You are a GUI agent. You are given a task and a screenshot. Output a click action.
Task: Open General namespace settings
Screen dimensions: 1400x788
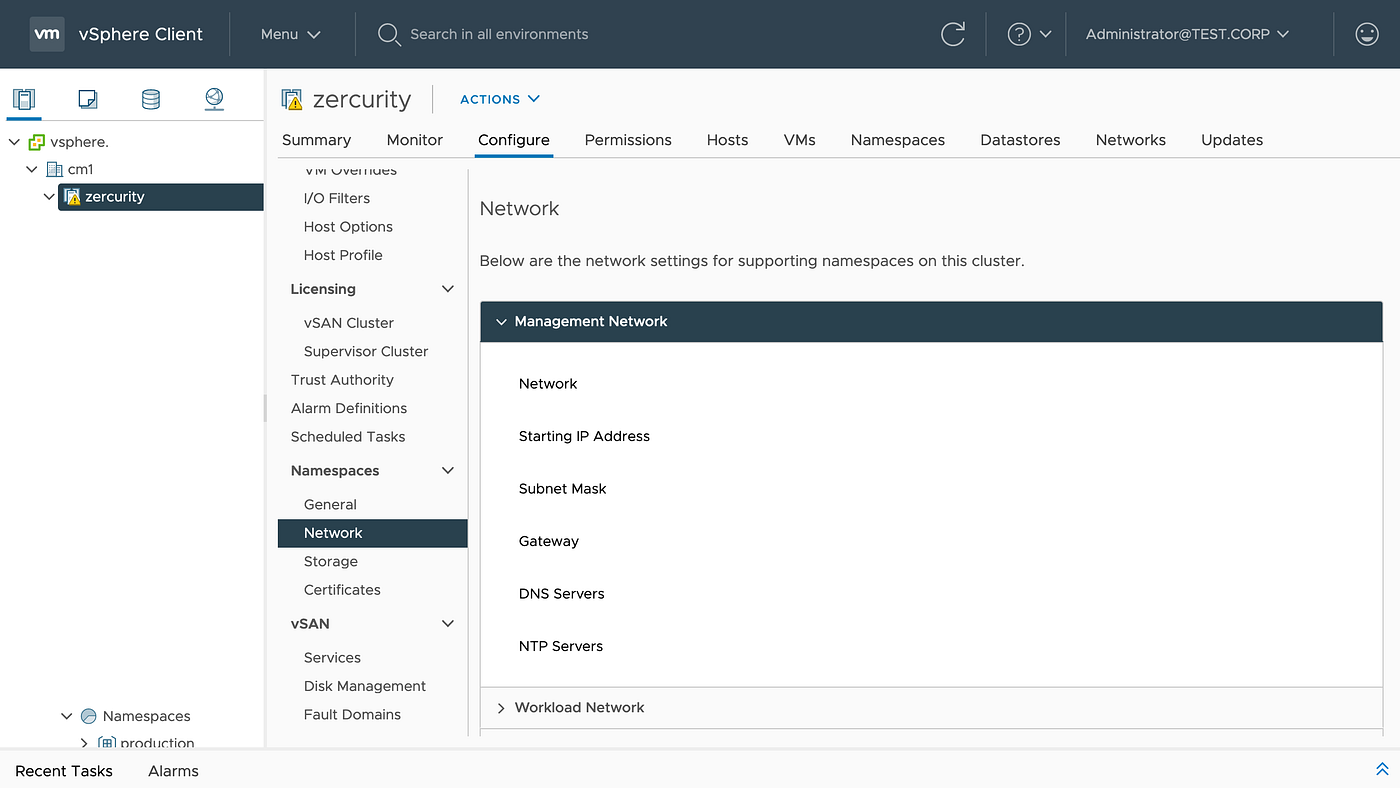pyautogui.click(x=330, y=505)
